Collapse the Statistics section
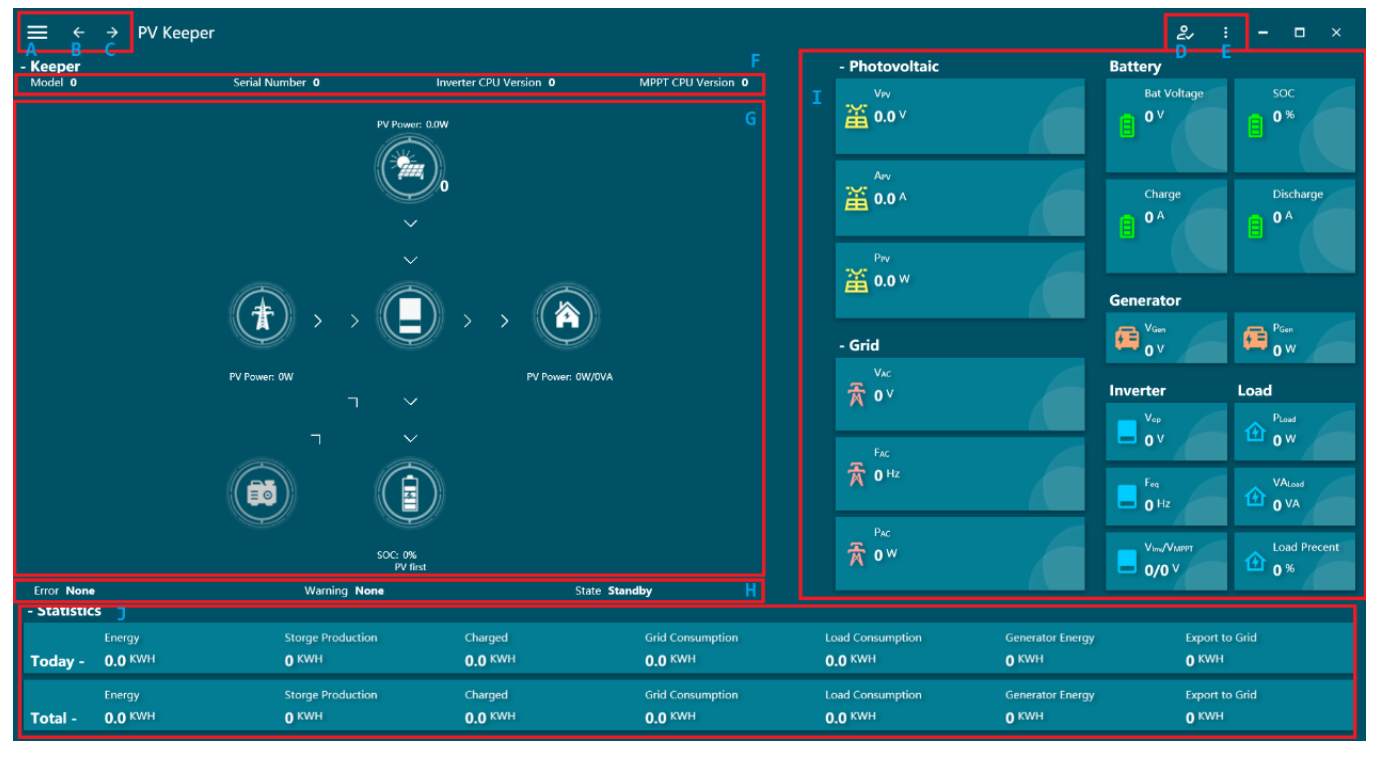1378x757 pixels. pos(31,611)
